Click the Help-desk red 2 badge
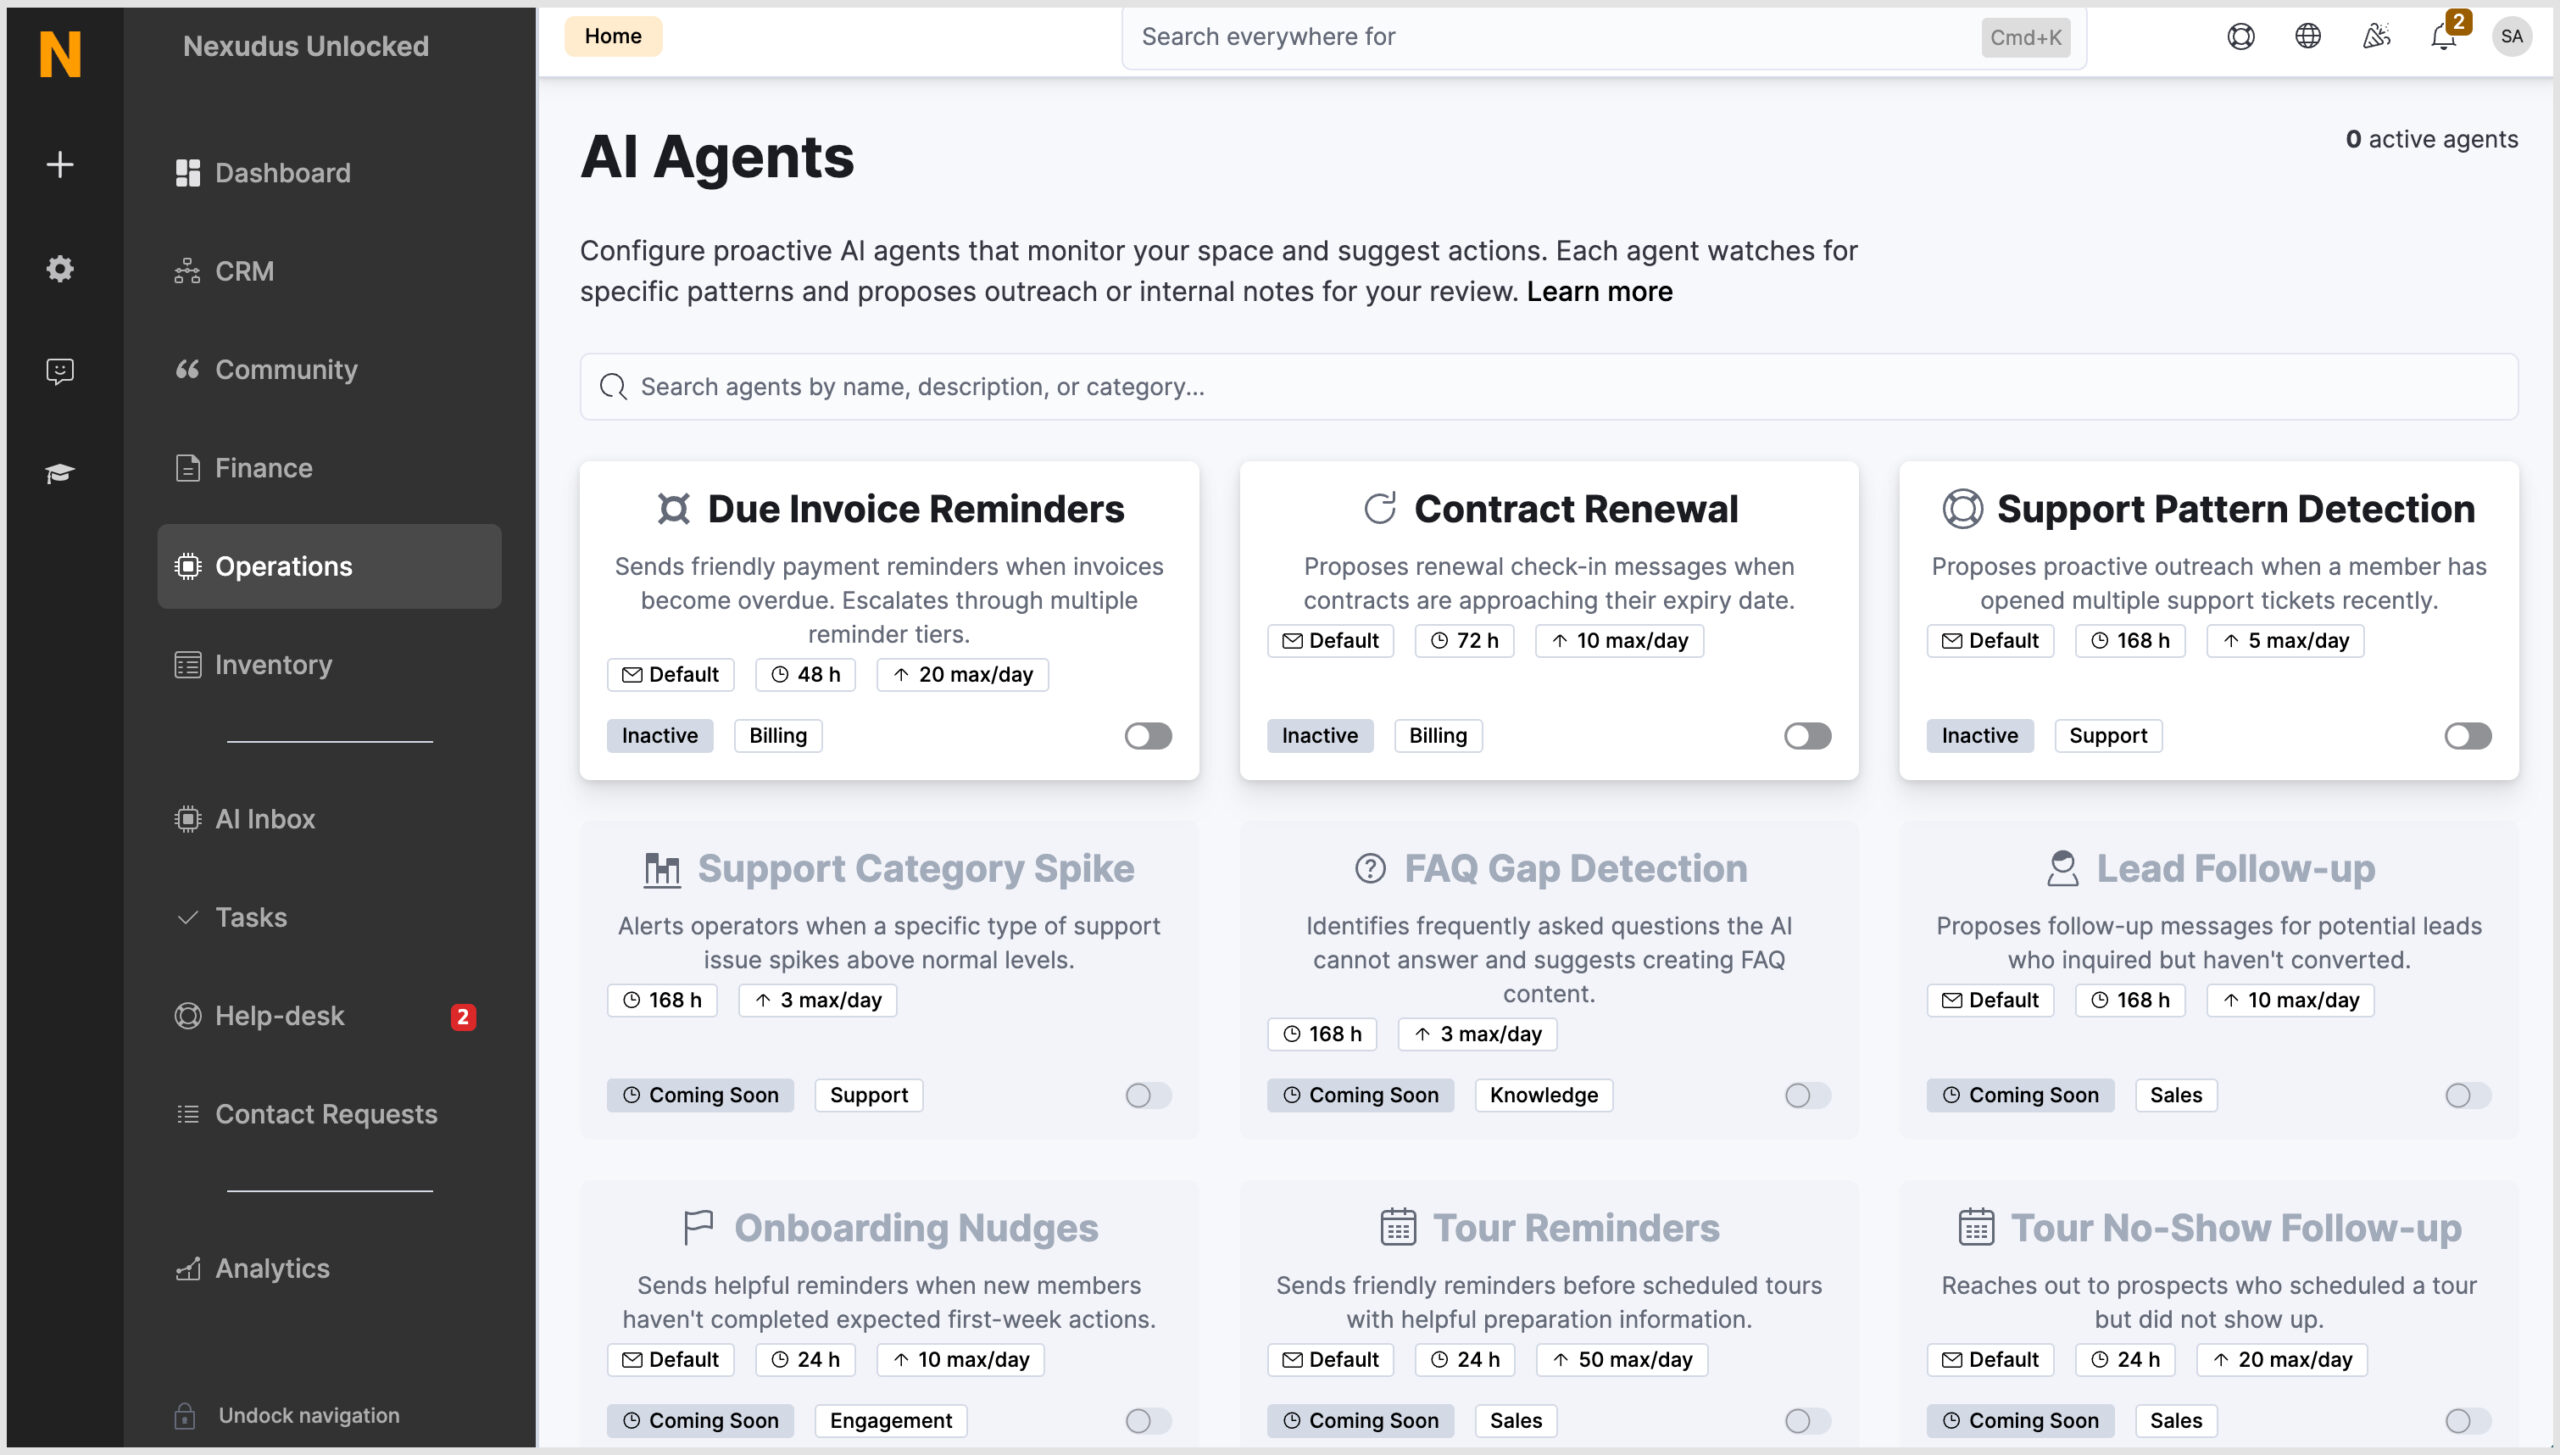 coord(462,1017)
